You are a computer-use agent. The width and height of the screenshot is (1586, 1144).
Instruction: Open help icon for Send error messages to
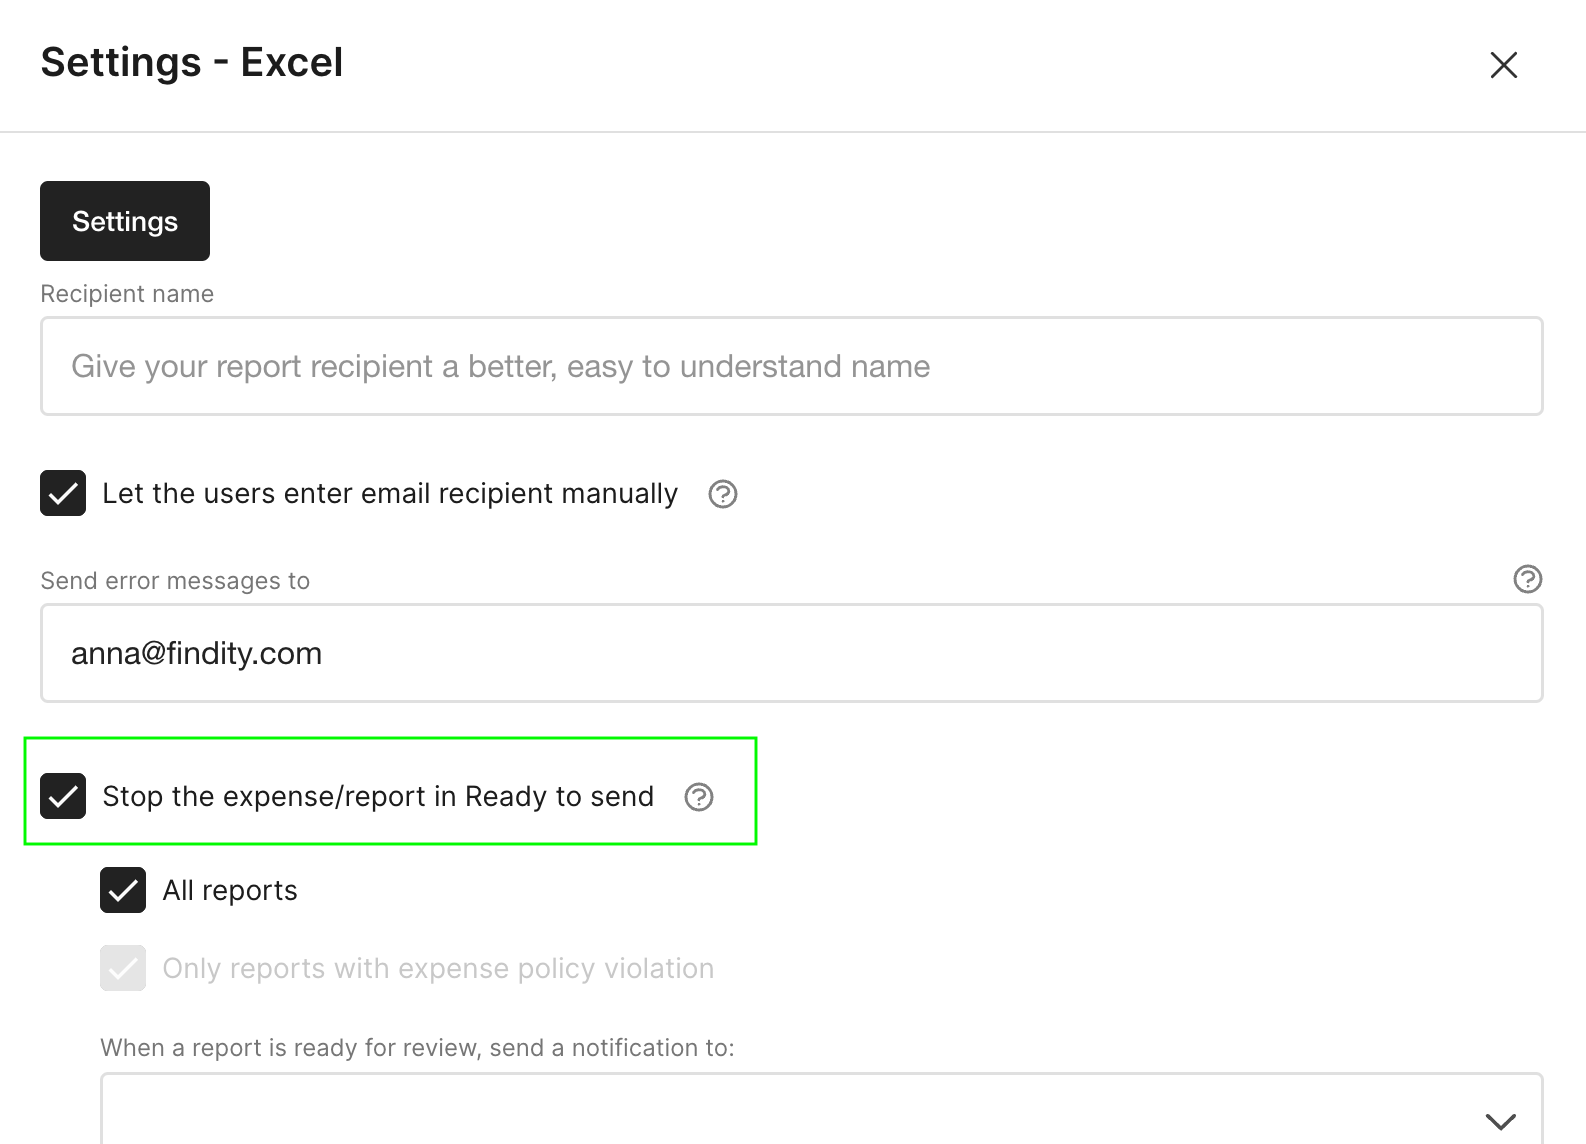1527,579
